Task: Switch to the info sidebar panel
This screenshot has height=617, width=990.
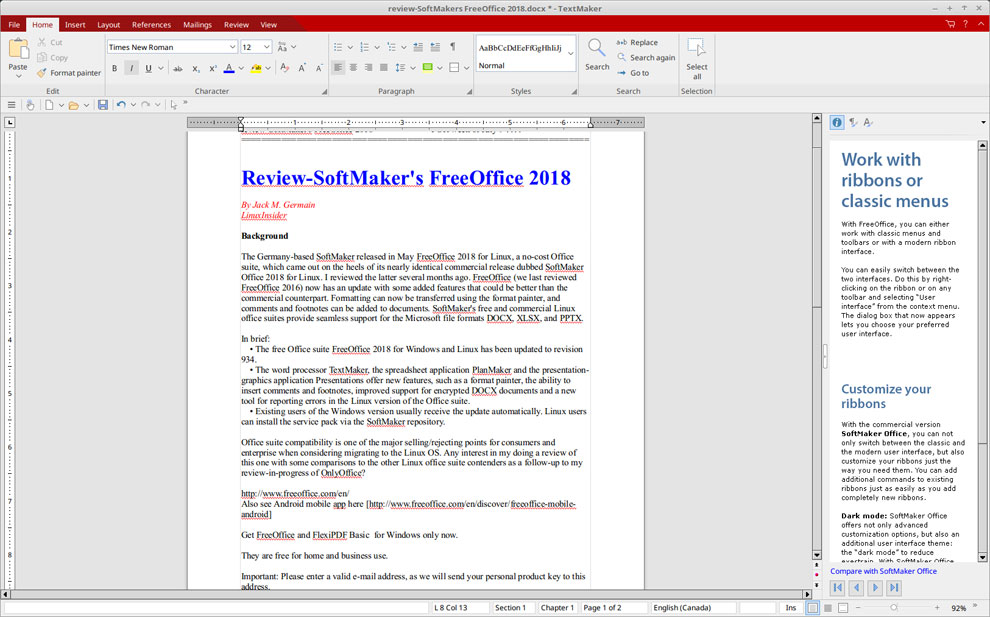Action: [837, 123]
